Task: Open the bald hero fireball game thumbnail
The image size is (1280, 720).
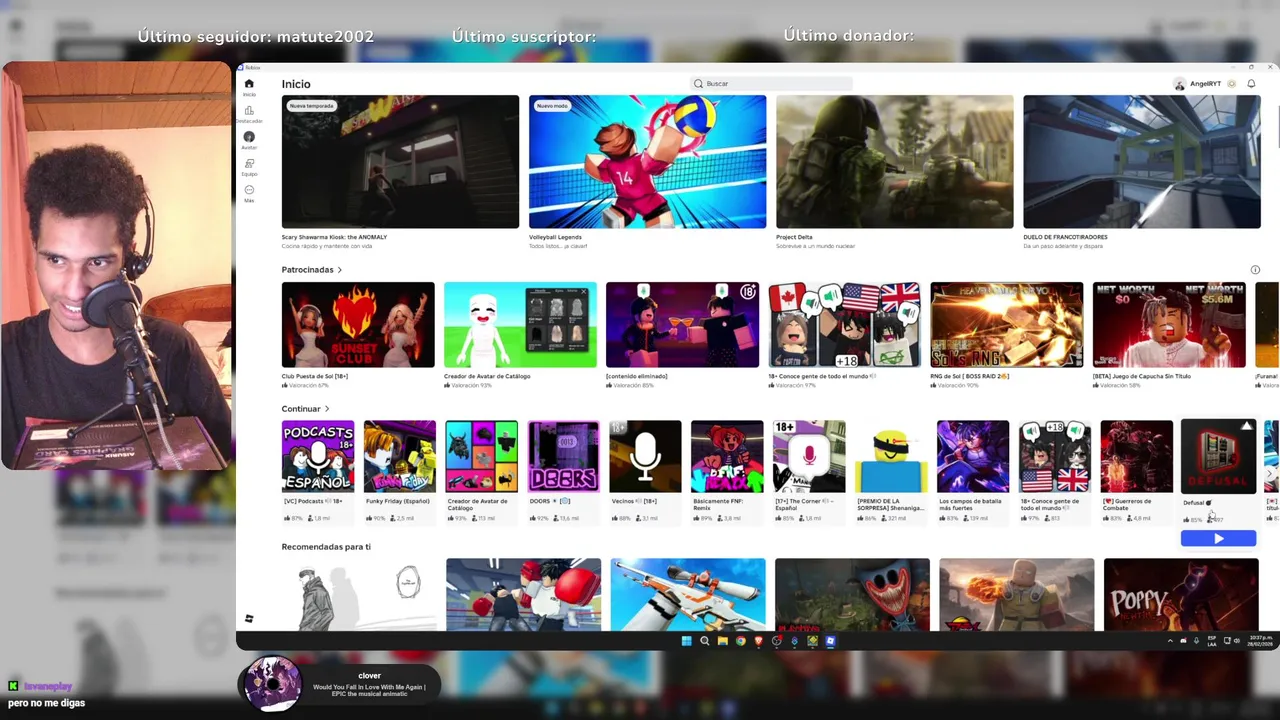Action: pyautogui.click(x=1016, y=595)
